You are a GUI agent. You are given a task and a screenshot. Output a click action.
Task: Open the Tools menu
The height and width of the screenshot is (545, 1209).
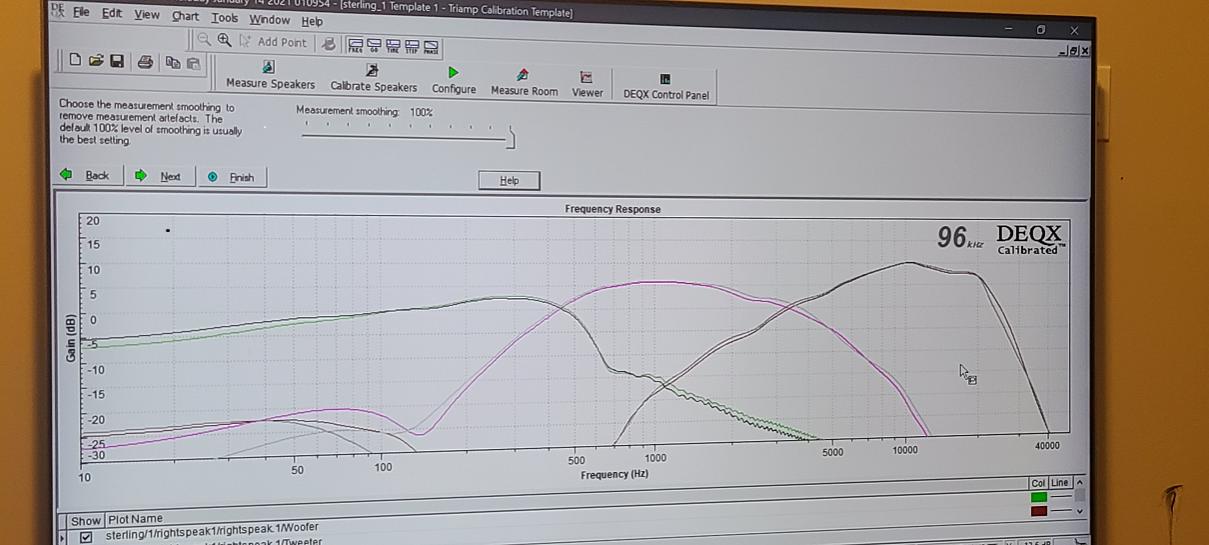pos(225,18)
